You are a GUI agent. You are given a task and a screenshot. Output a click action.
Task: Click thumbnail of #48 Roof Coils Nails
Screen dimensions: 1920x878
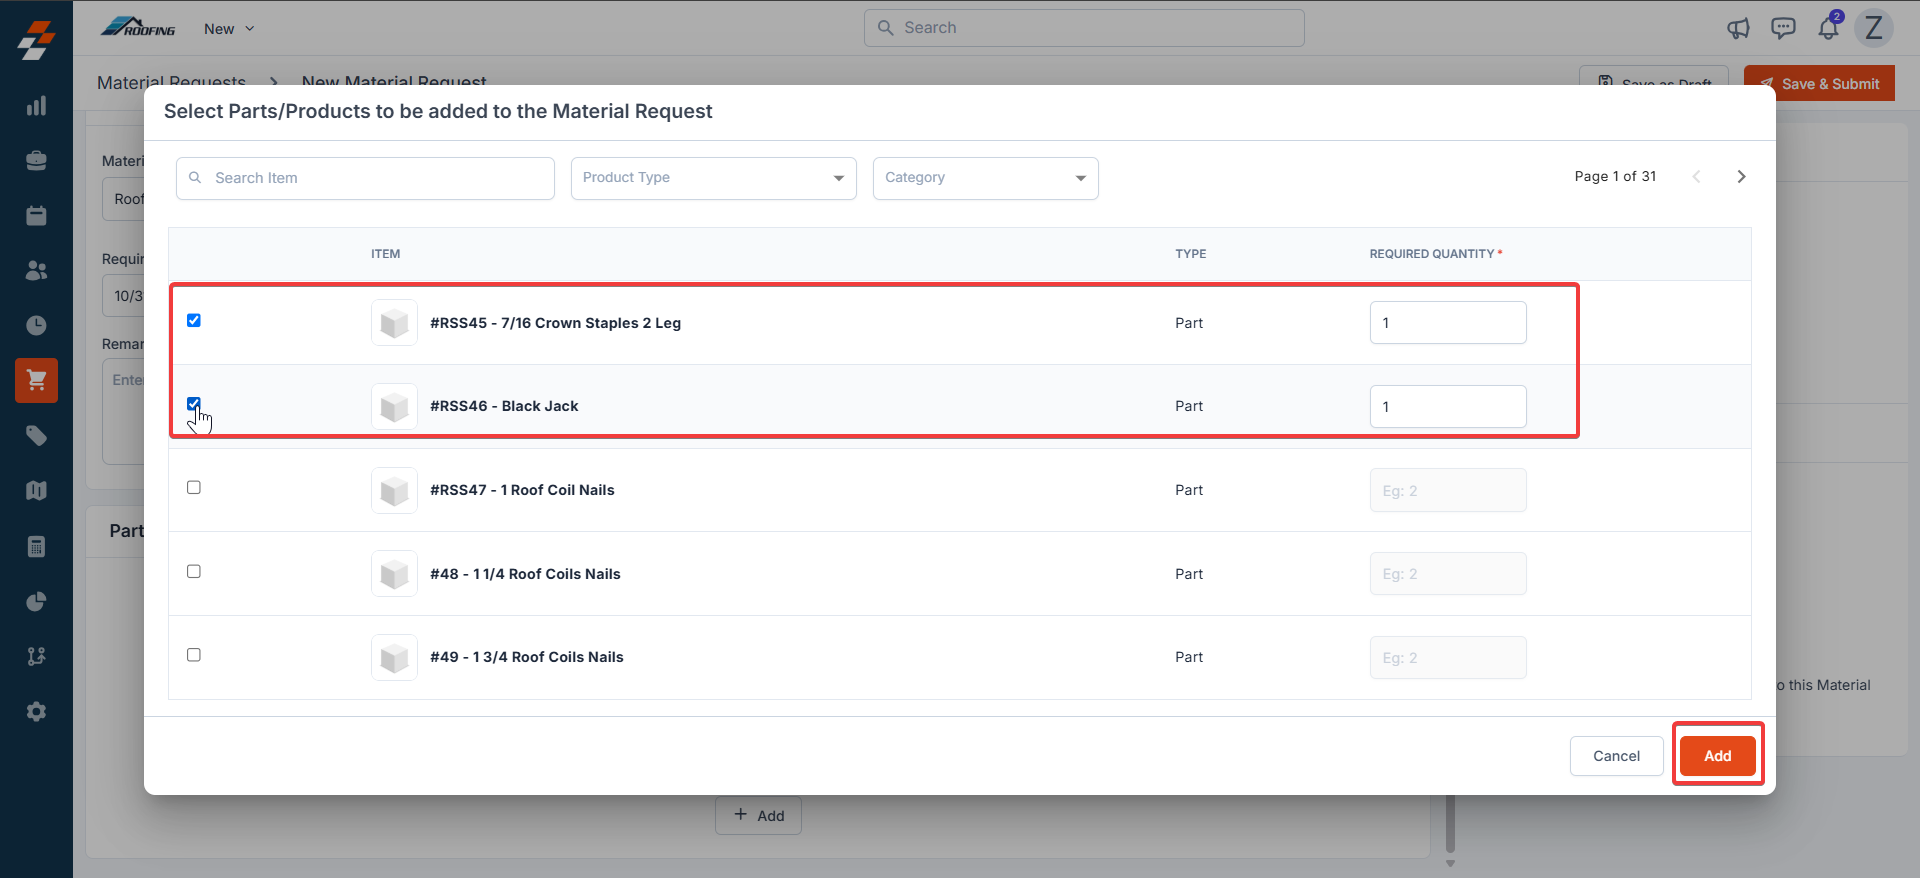click(394, 574)
